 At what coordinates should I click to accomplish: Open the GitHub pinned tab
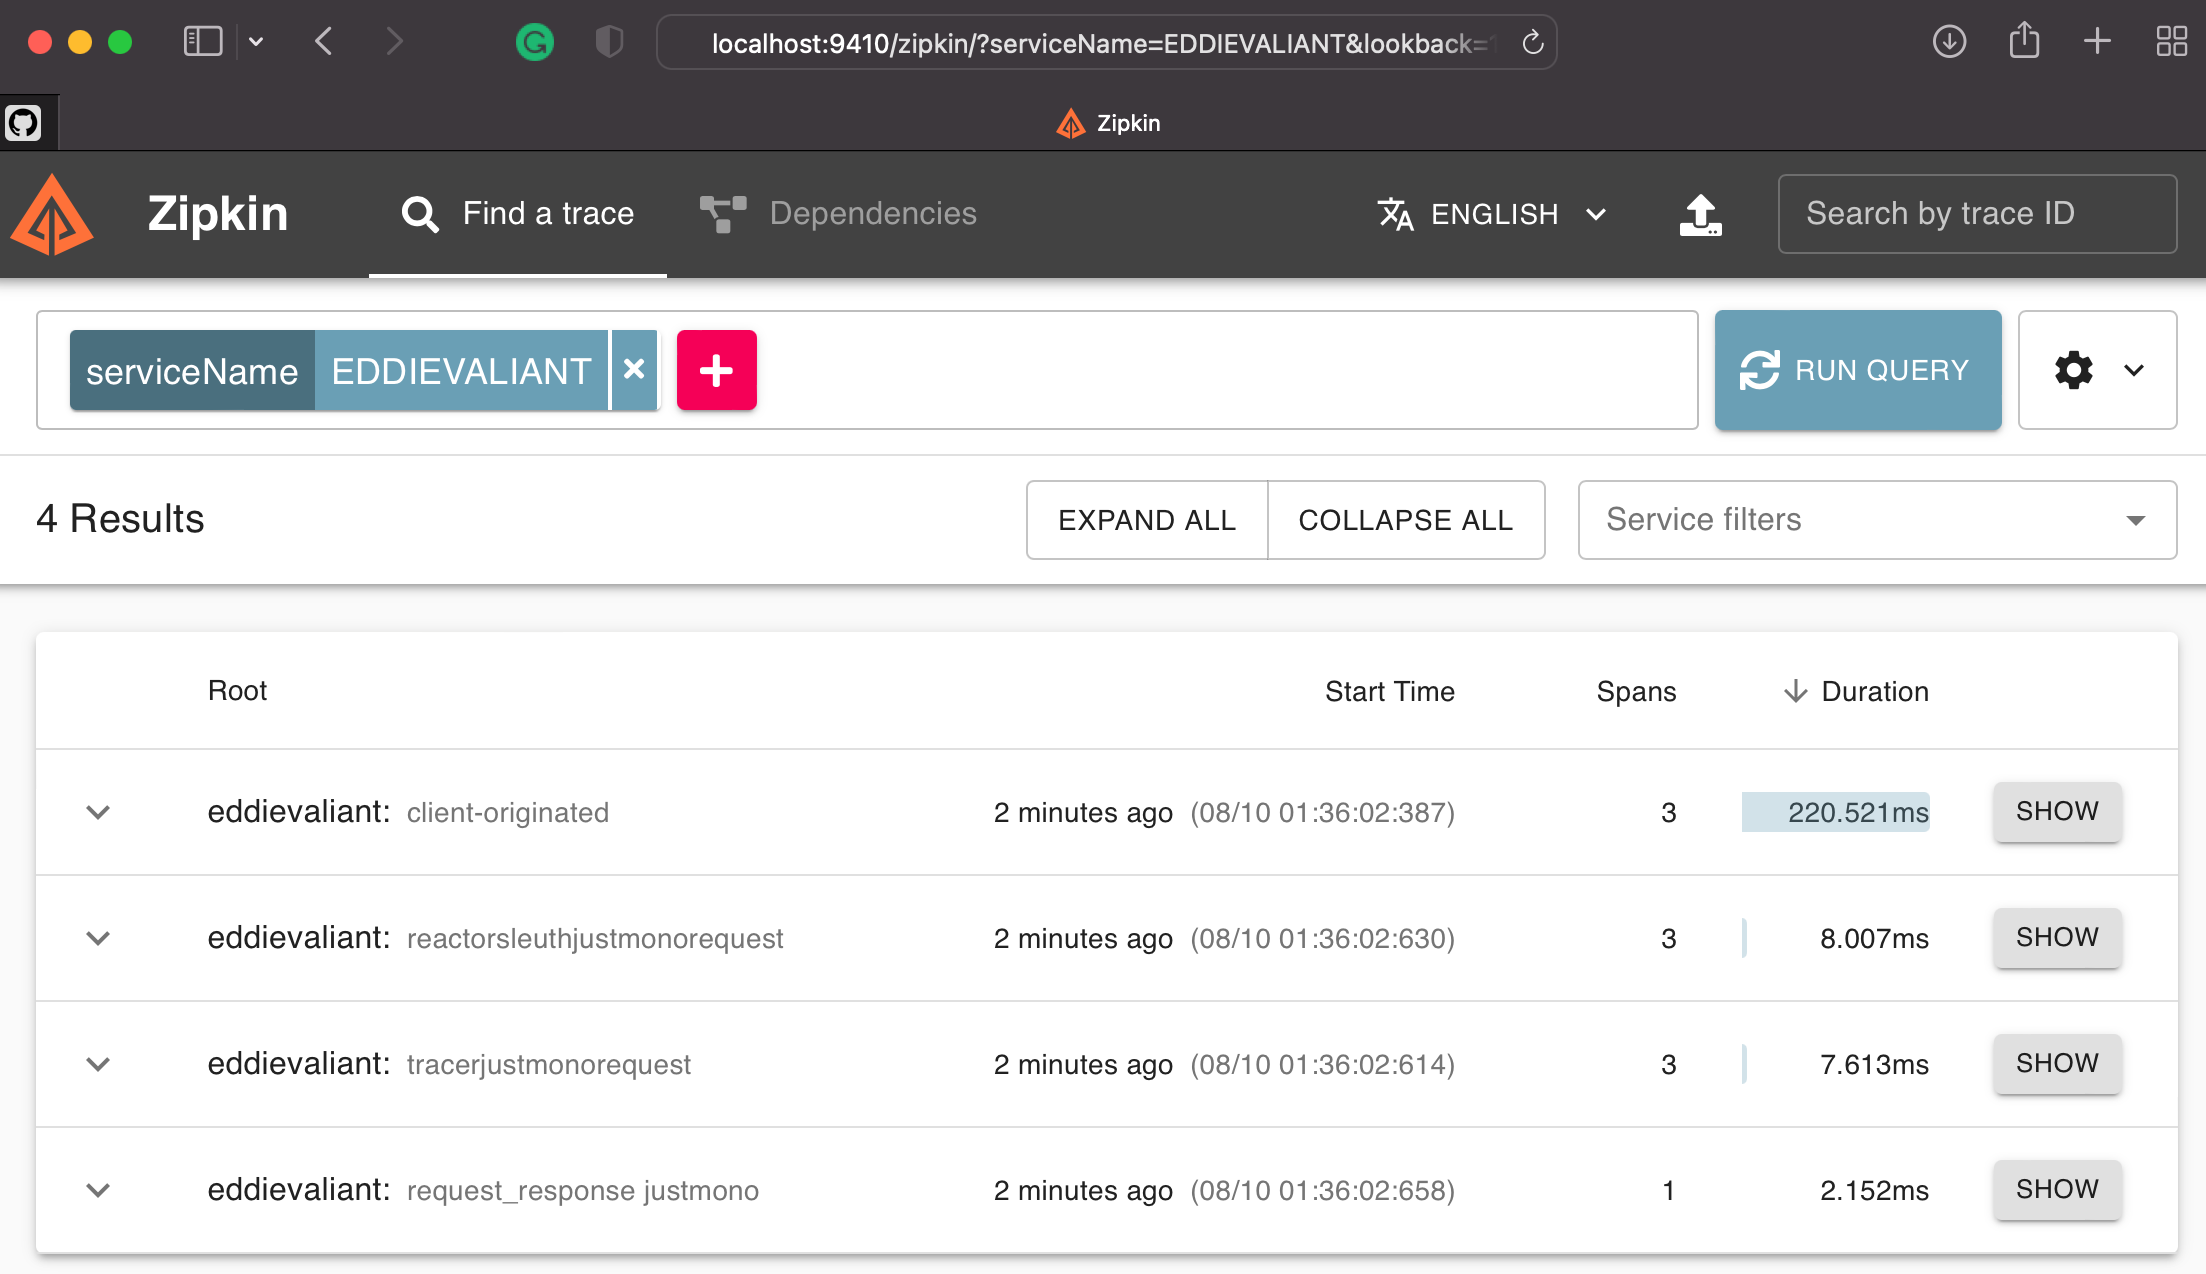pos(24,123)
